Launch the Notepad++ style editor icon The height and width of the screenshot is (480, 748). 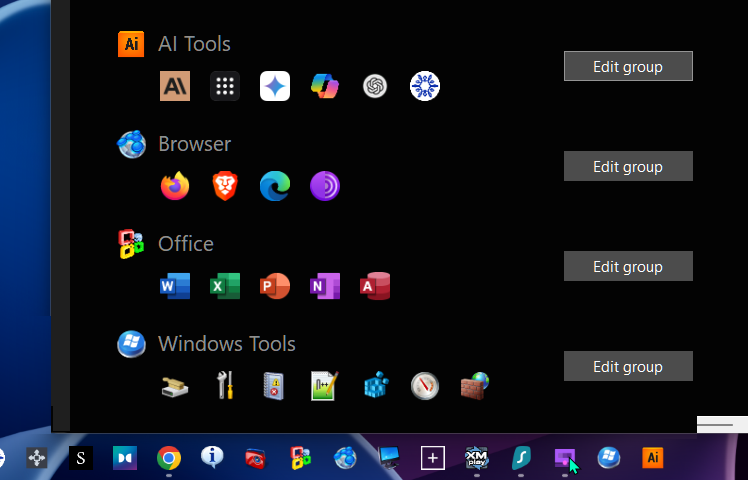click(325, 386)
